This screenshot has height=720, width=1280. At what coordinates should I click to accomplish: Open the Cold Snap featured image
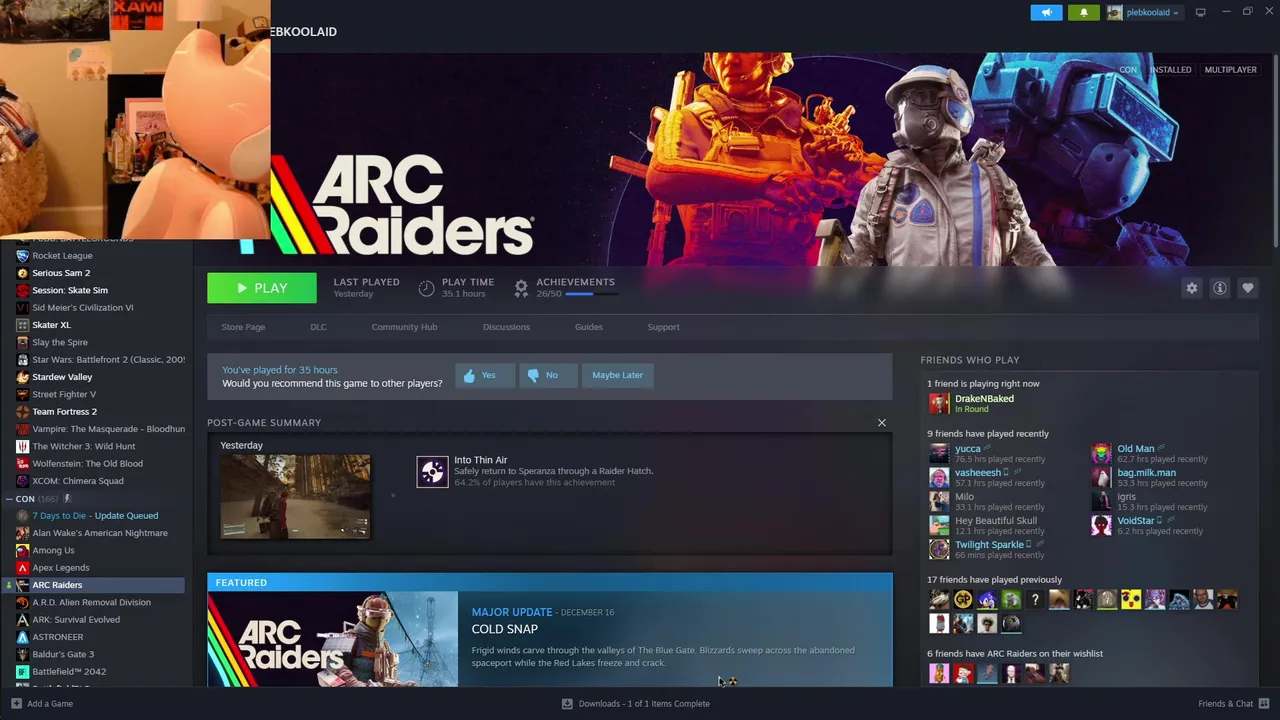click(332, 640)
